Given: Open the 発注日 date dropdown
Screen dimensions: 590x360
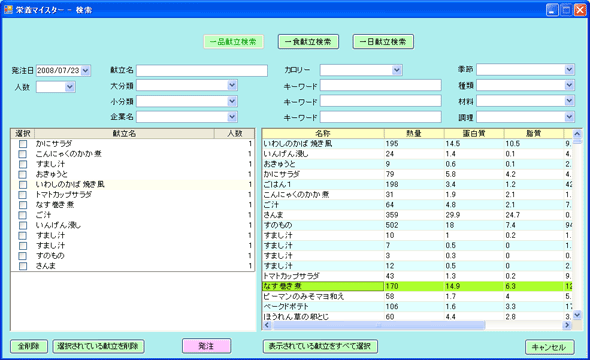Looking at the screenshot, I should 85,70.
